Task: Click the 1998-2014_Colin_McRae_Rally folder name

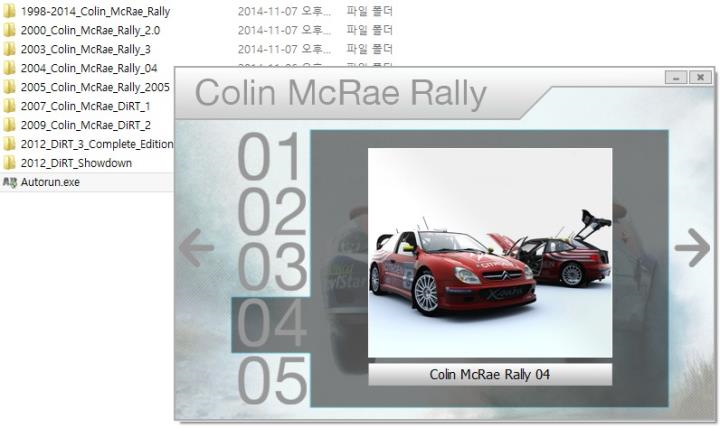Action: pyautogui.click(x=96, y=11)
